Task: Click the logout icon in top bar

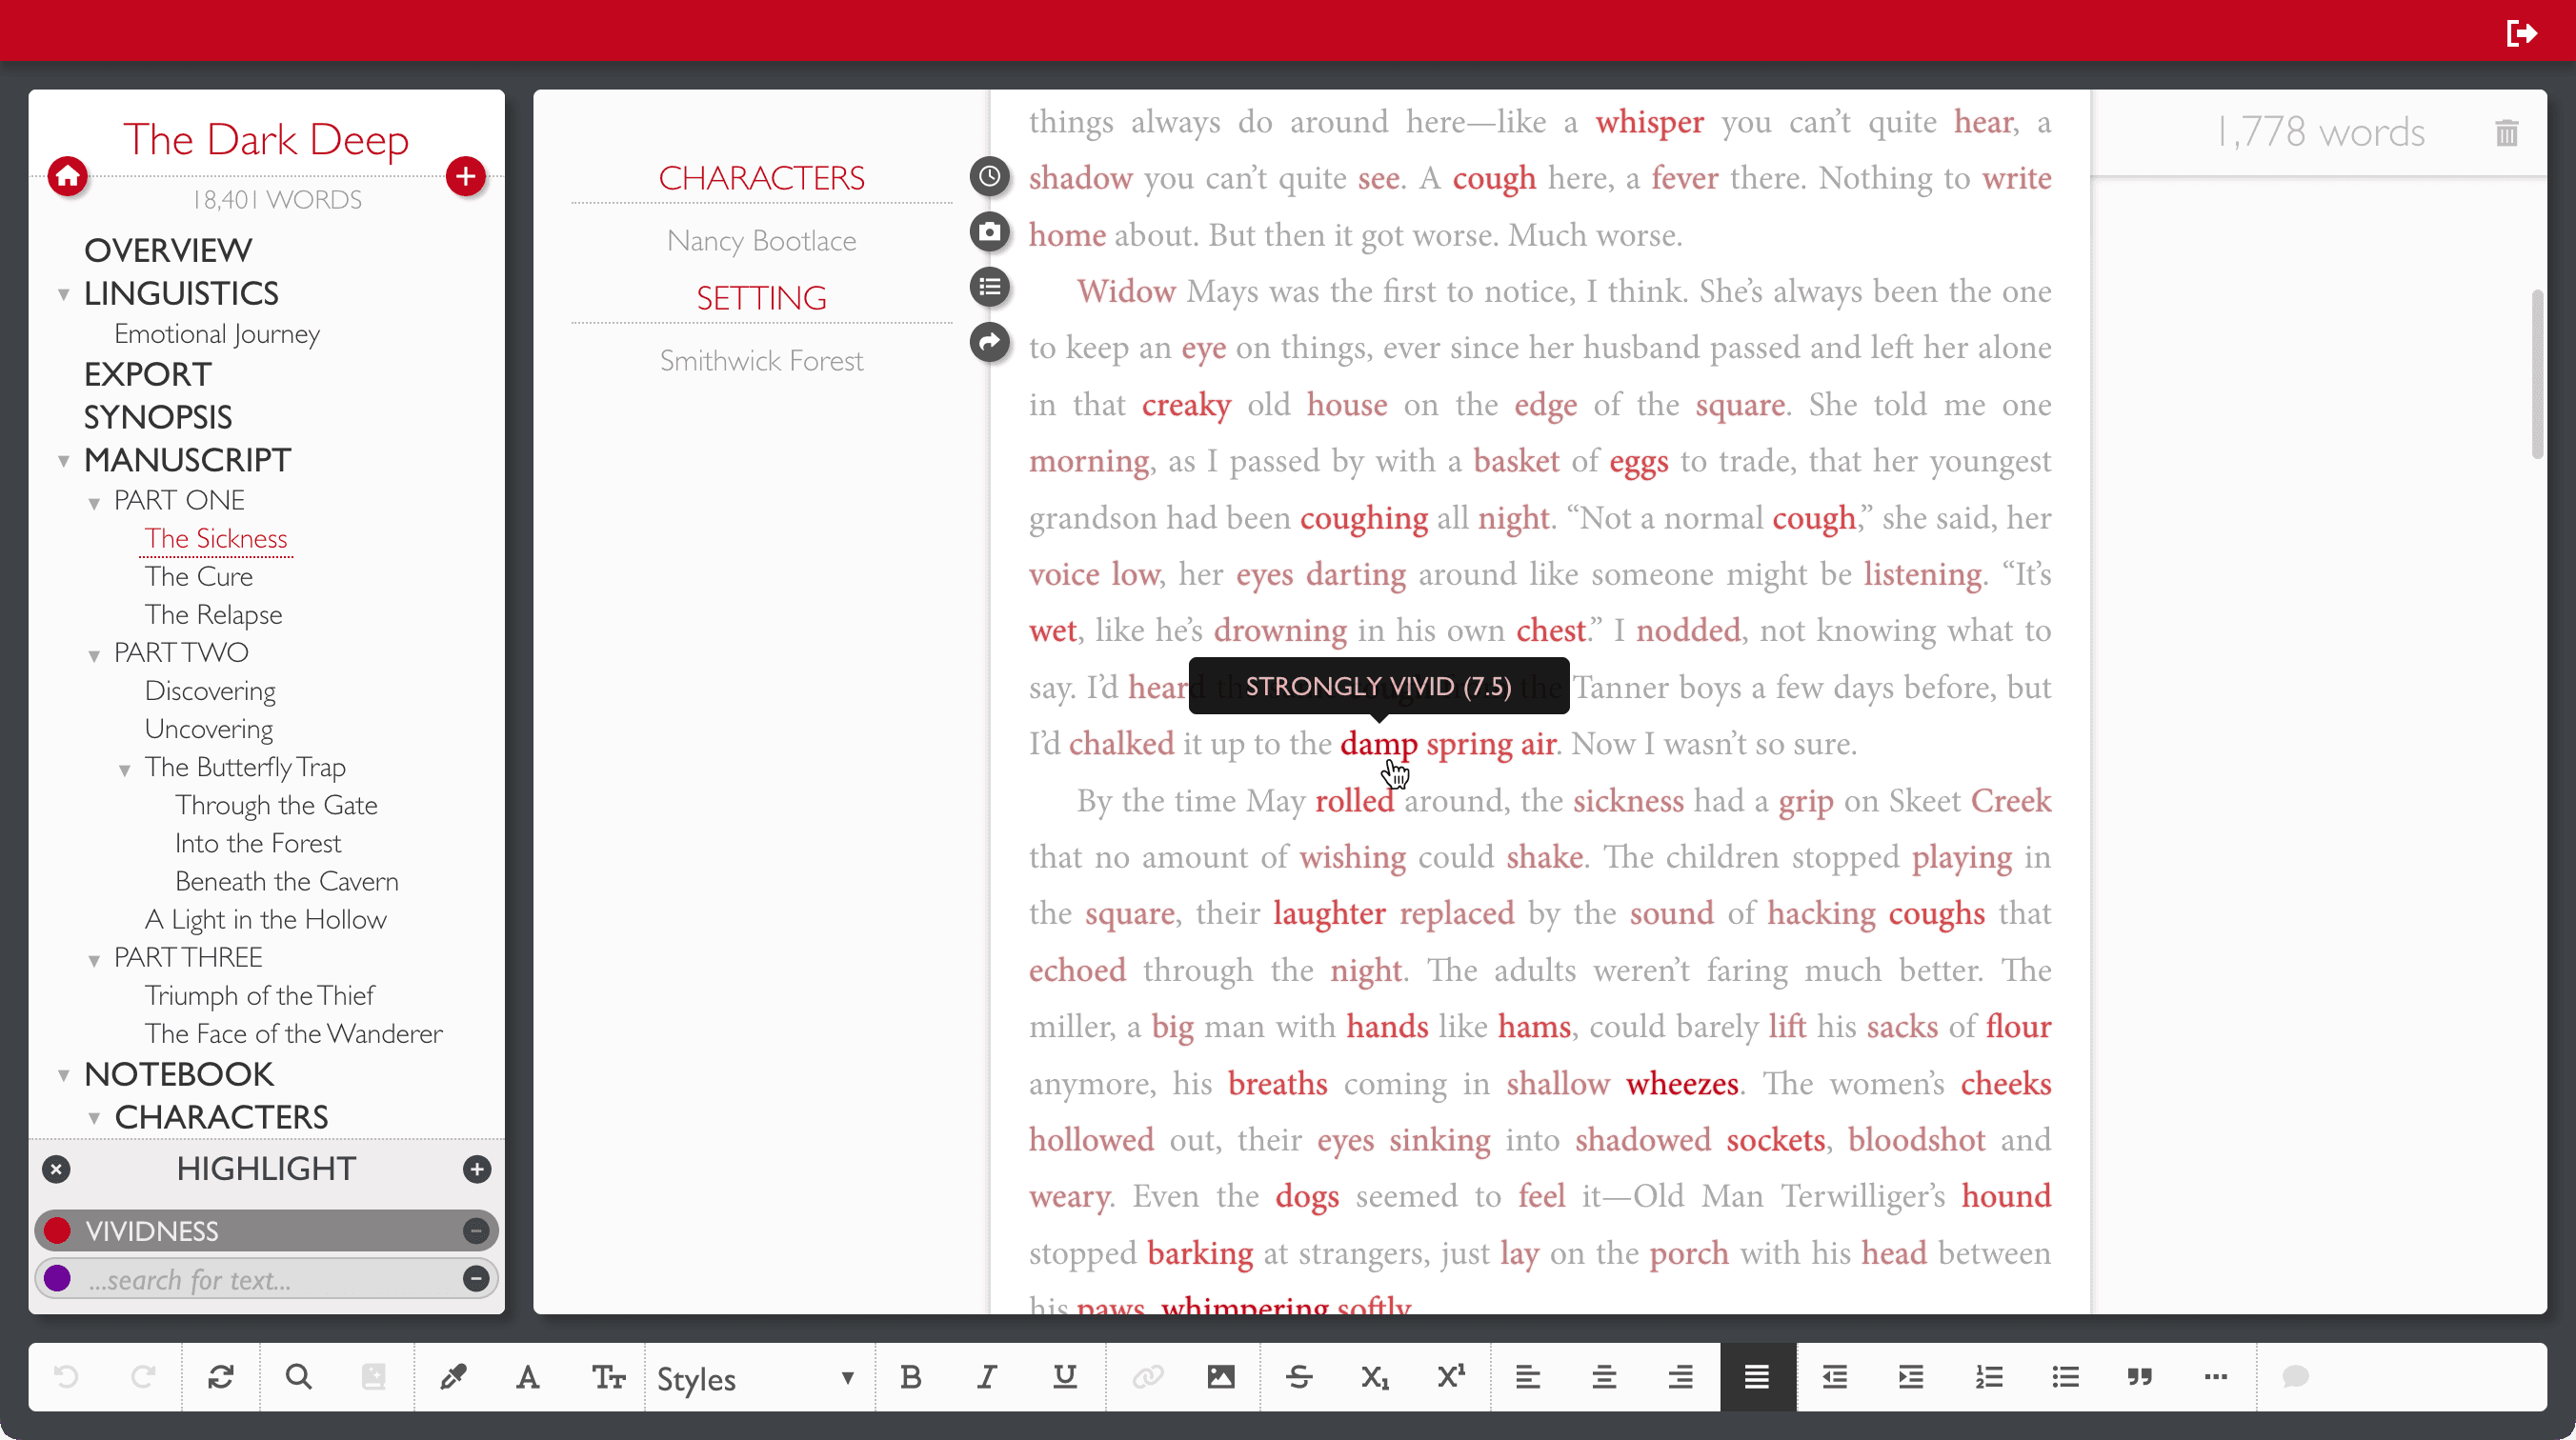Action: (x=2521, y=33)
